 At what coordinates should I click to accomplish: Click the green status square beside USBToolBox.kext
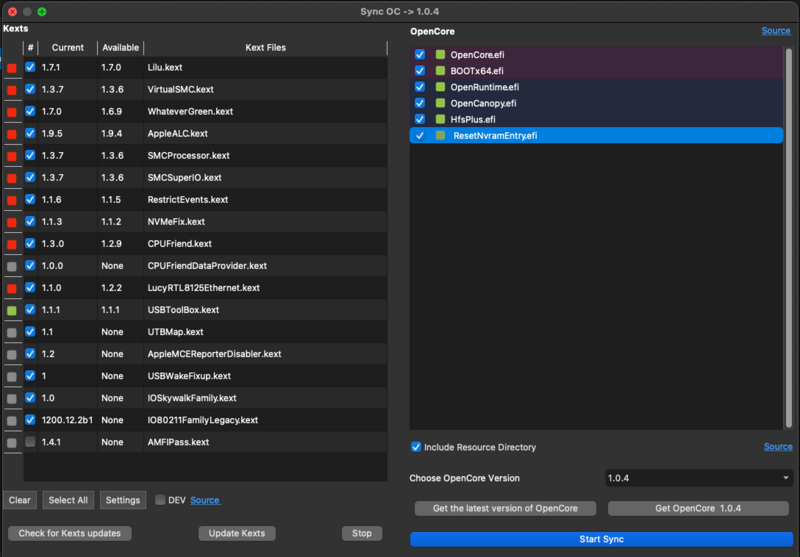[12, 310]
